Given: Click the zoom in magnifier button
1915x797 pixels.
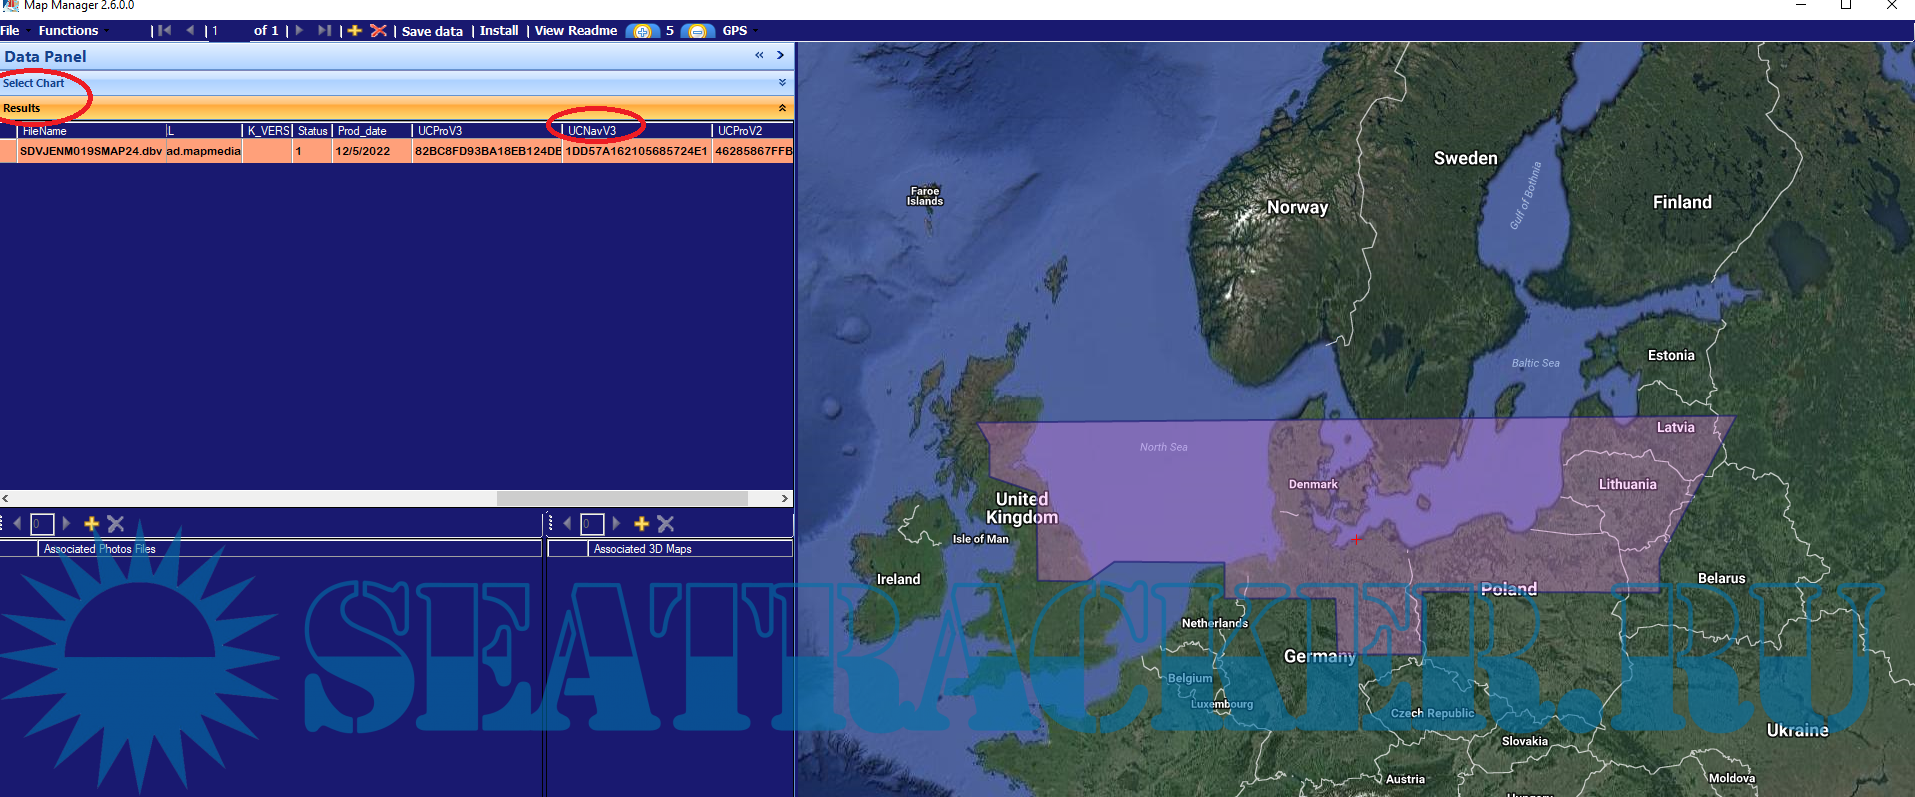Looking at the screenshot, I should pyautogui.click(x=642, y=31).
